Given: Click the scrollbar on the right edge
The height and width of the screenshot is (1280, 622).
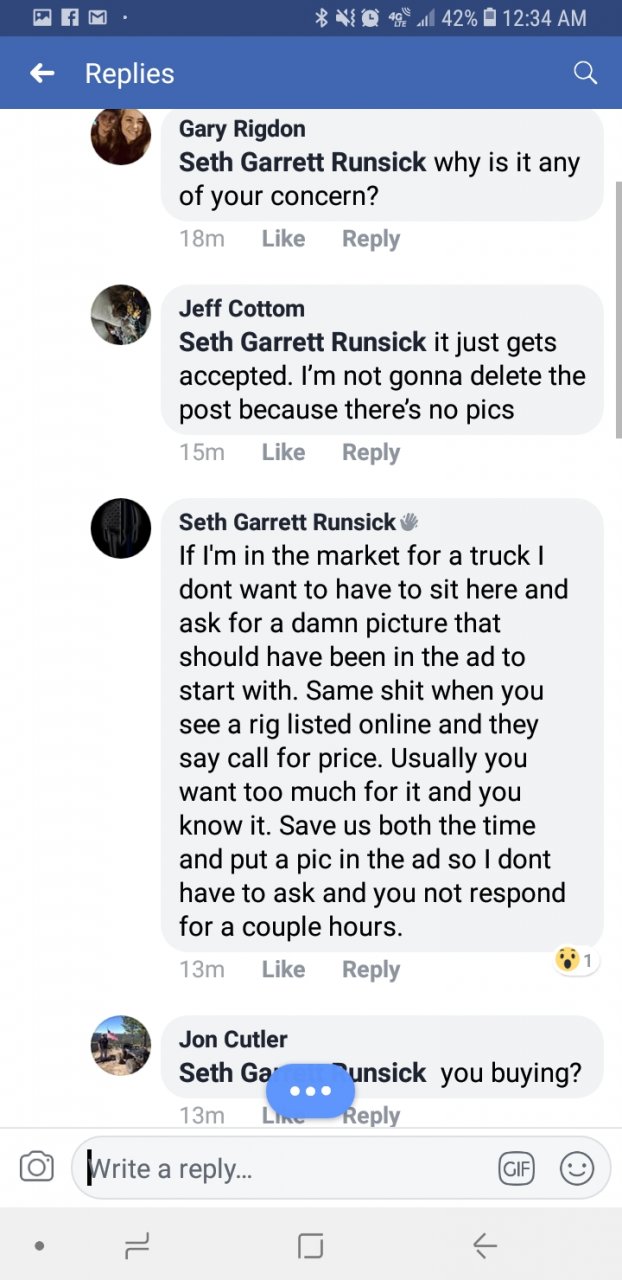Looking at the screenshot, I should pos(617,310).
